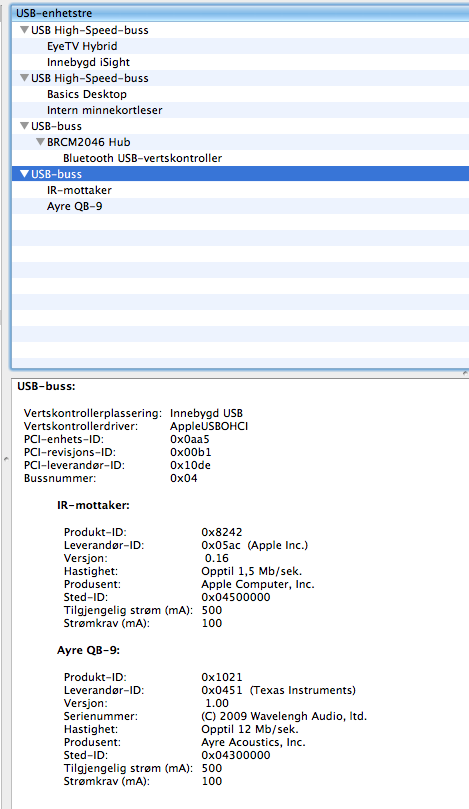Click 0x05ac (Apple Inc.) vendor value
This screenshot has height=809, width=469.
254,545
